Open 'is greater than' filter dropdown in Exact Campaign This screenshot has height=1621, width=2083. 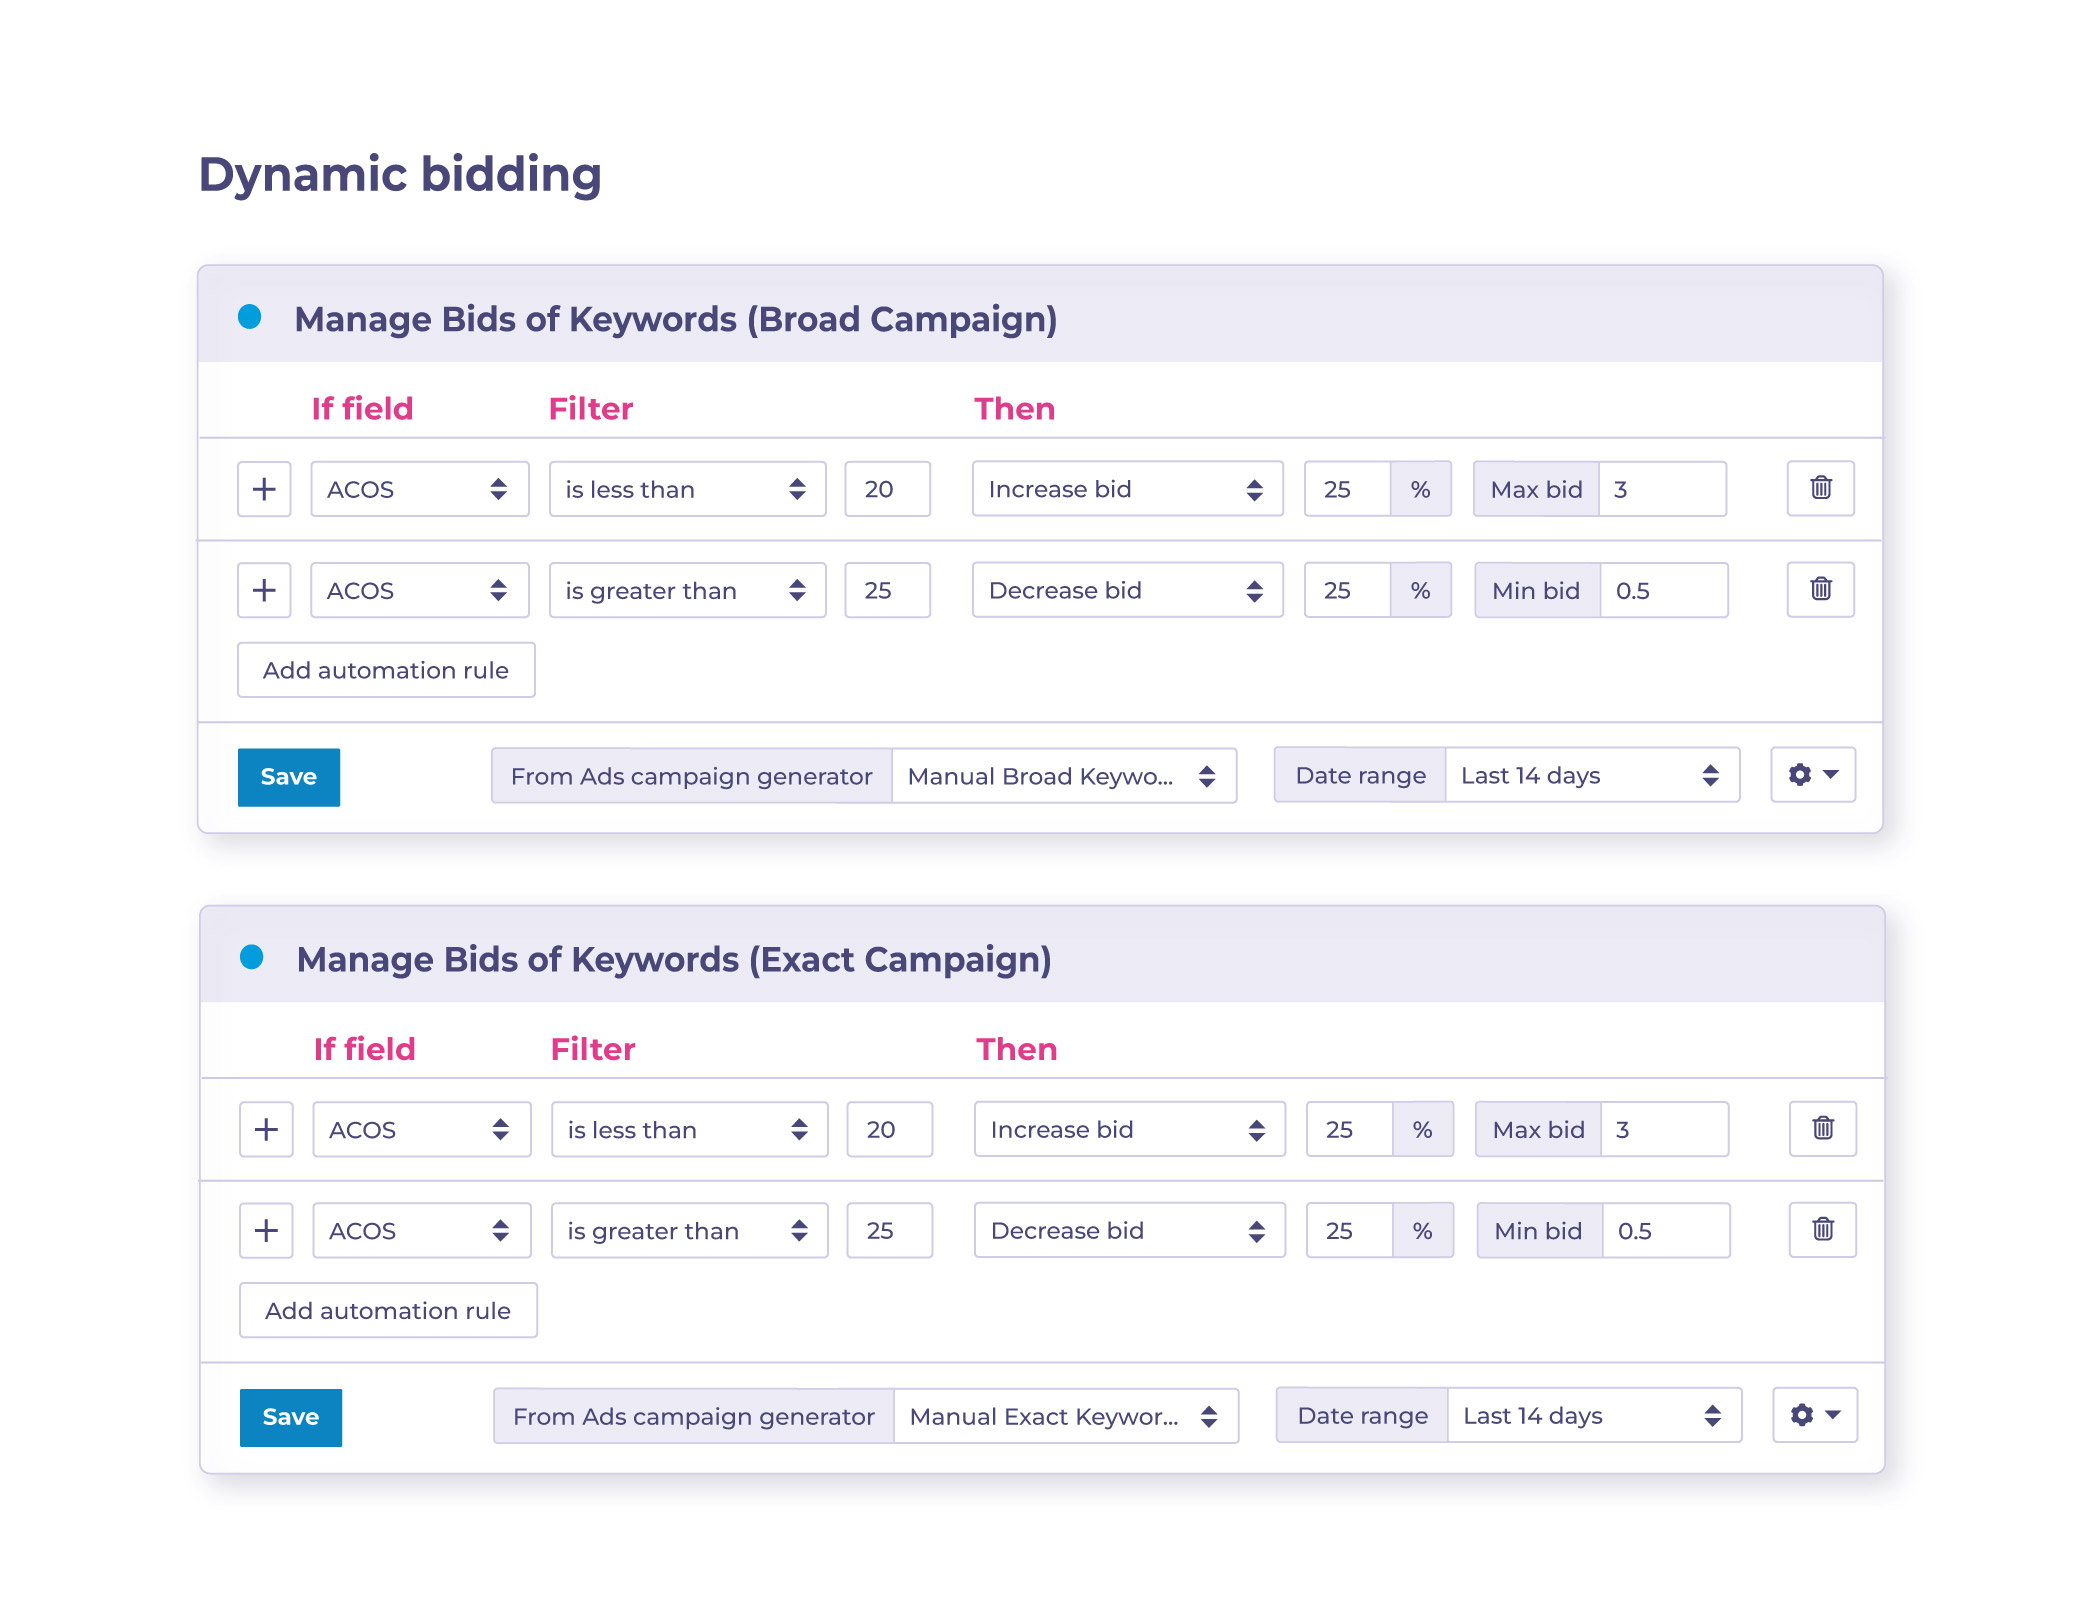690,1230
